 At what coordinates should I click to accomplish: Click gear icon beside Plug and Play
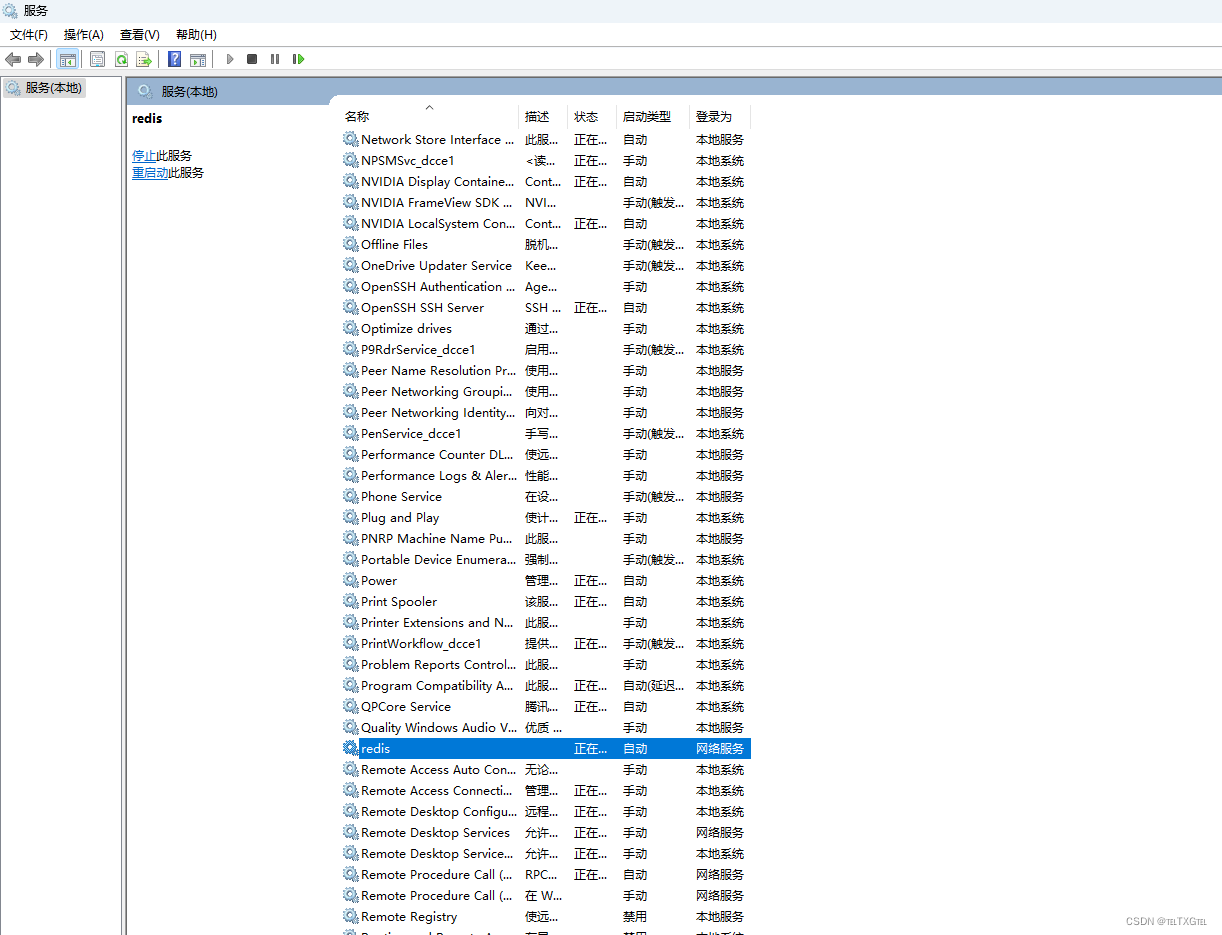pyautogui.click(x=350, y=517)
